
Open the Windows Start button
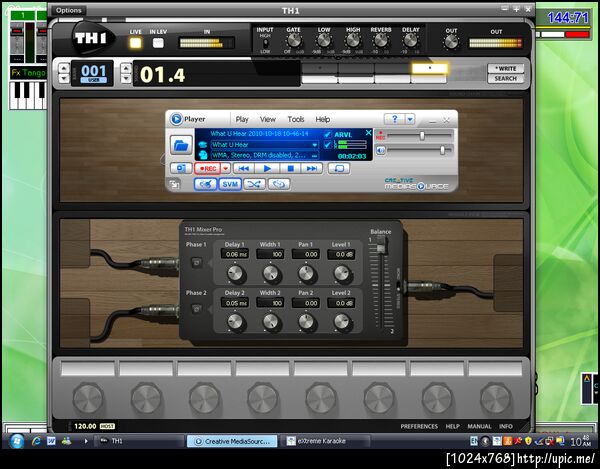tap(16, 441)
